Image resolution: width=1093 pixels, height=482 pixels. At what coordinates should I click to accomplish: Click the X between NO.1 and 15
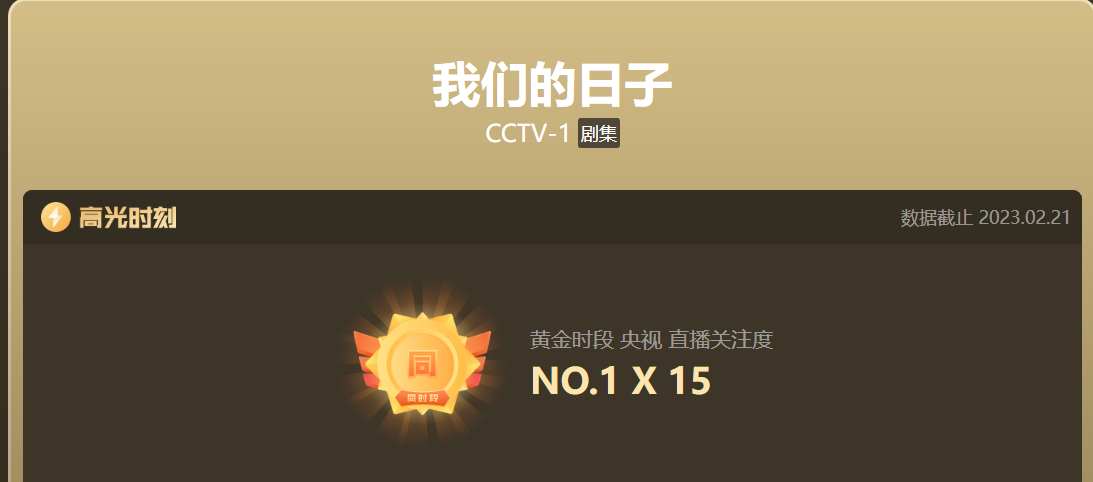pos(643,382)
